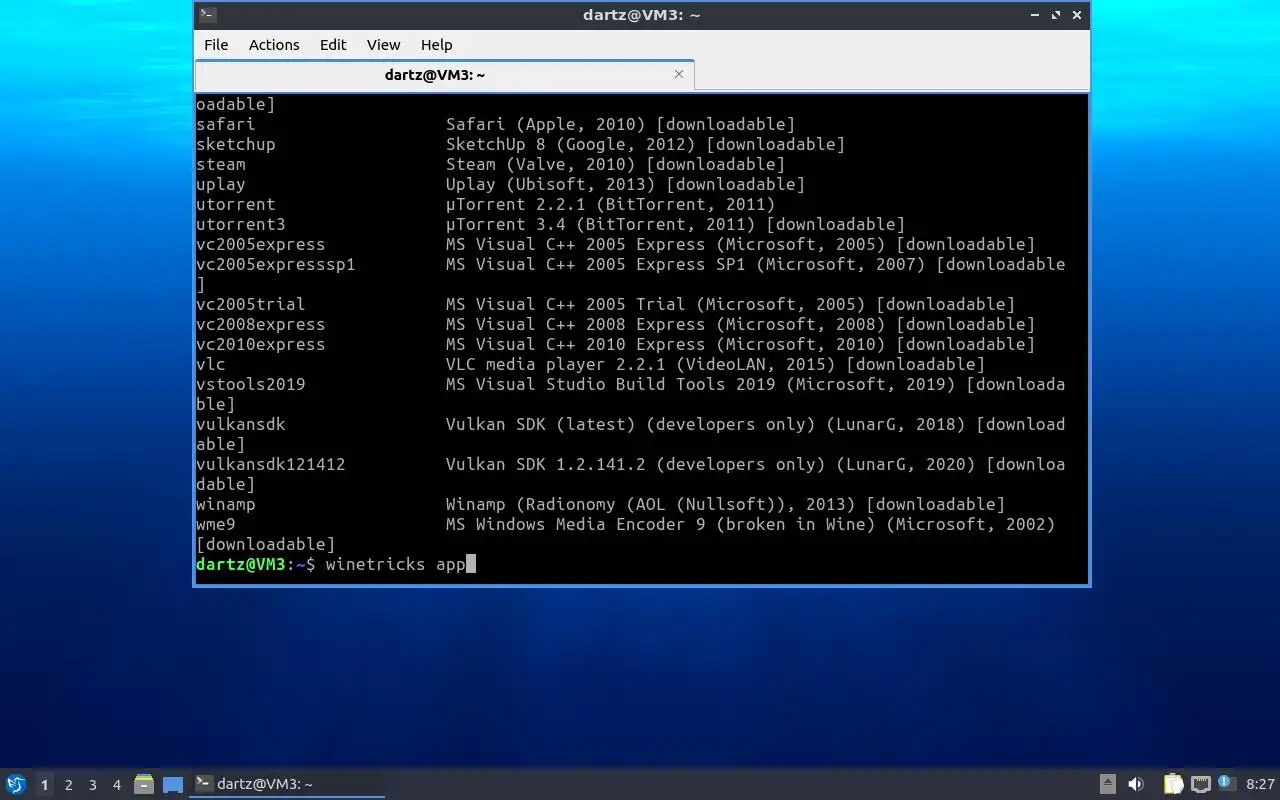This screenshot has height=800, width=1280.
Task: Open the View menu
Action: (x=383, y=44)
